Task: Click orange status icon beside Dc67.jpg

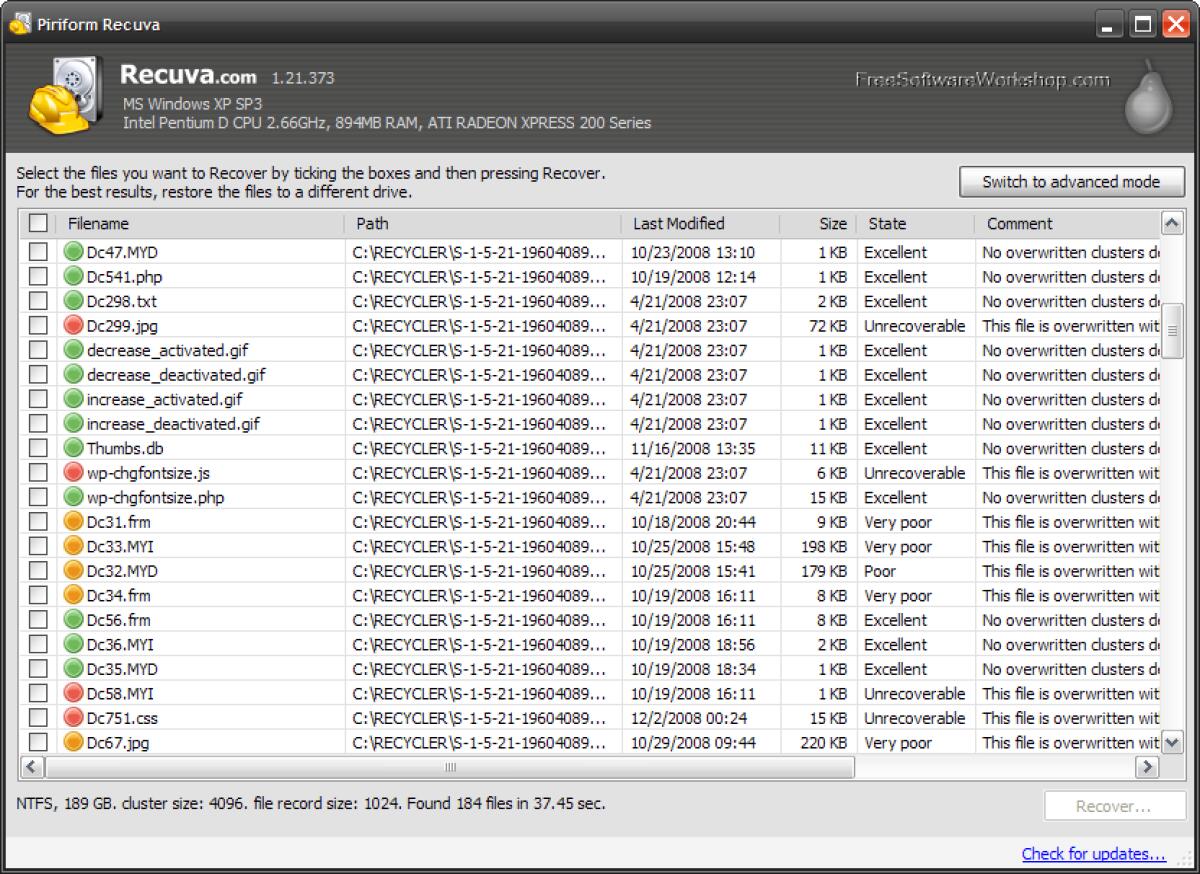Action: click(x=73, y=743)
